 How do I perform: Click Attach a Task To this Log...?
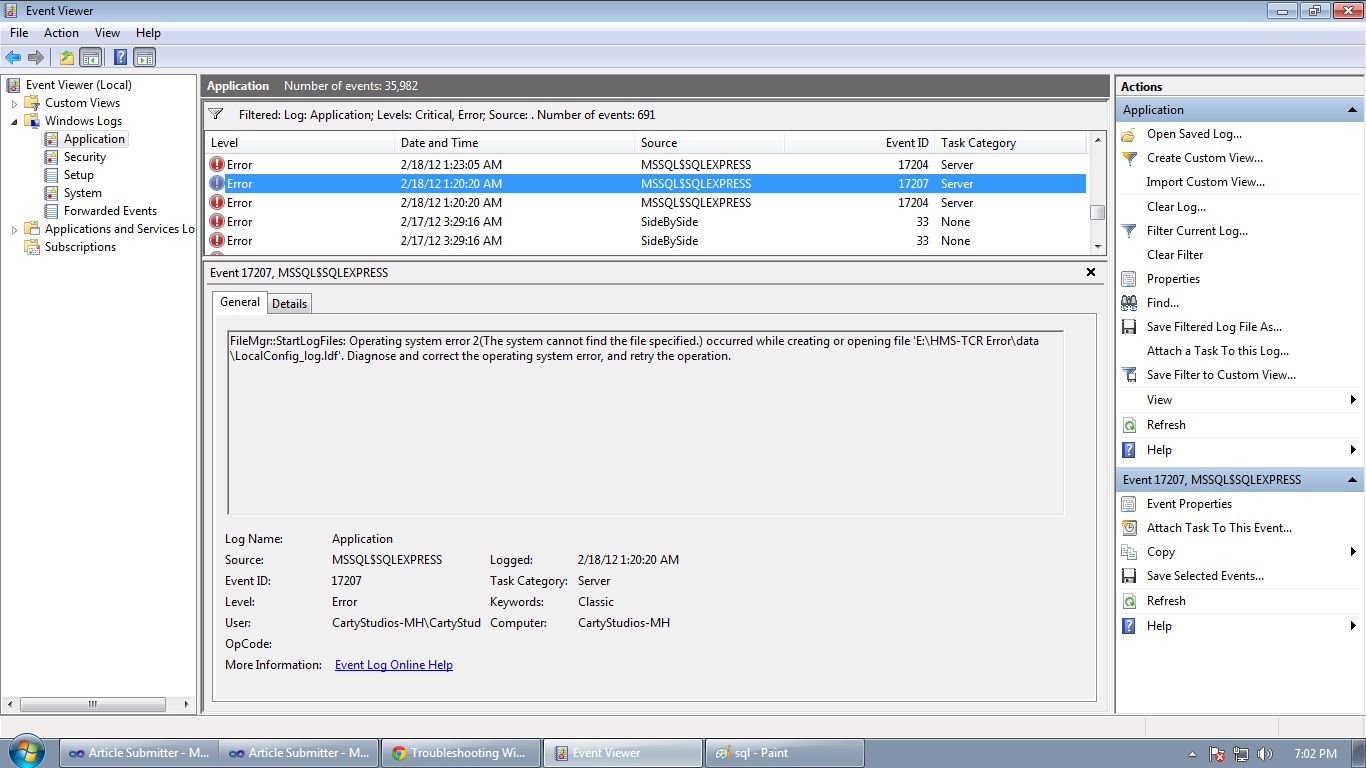click(1218, 351)
